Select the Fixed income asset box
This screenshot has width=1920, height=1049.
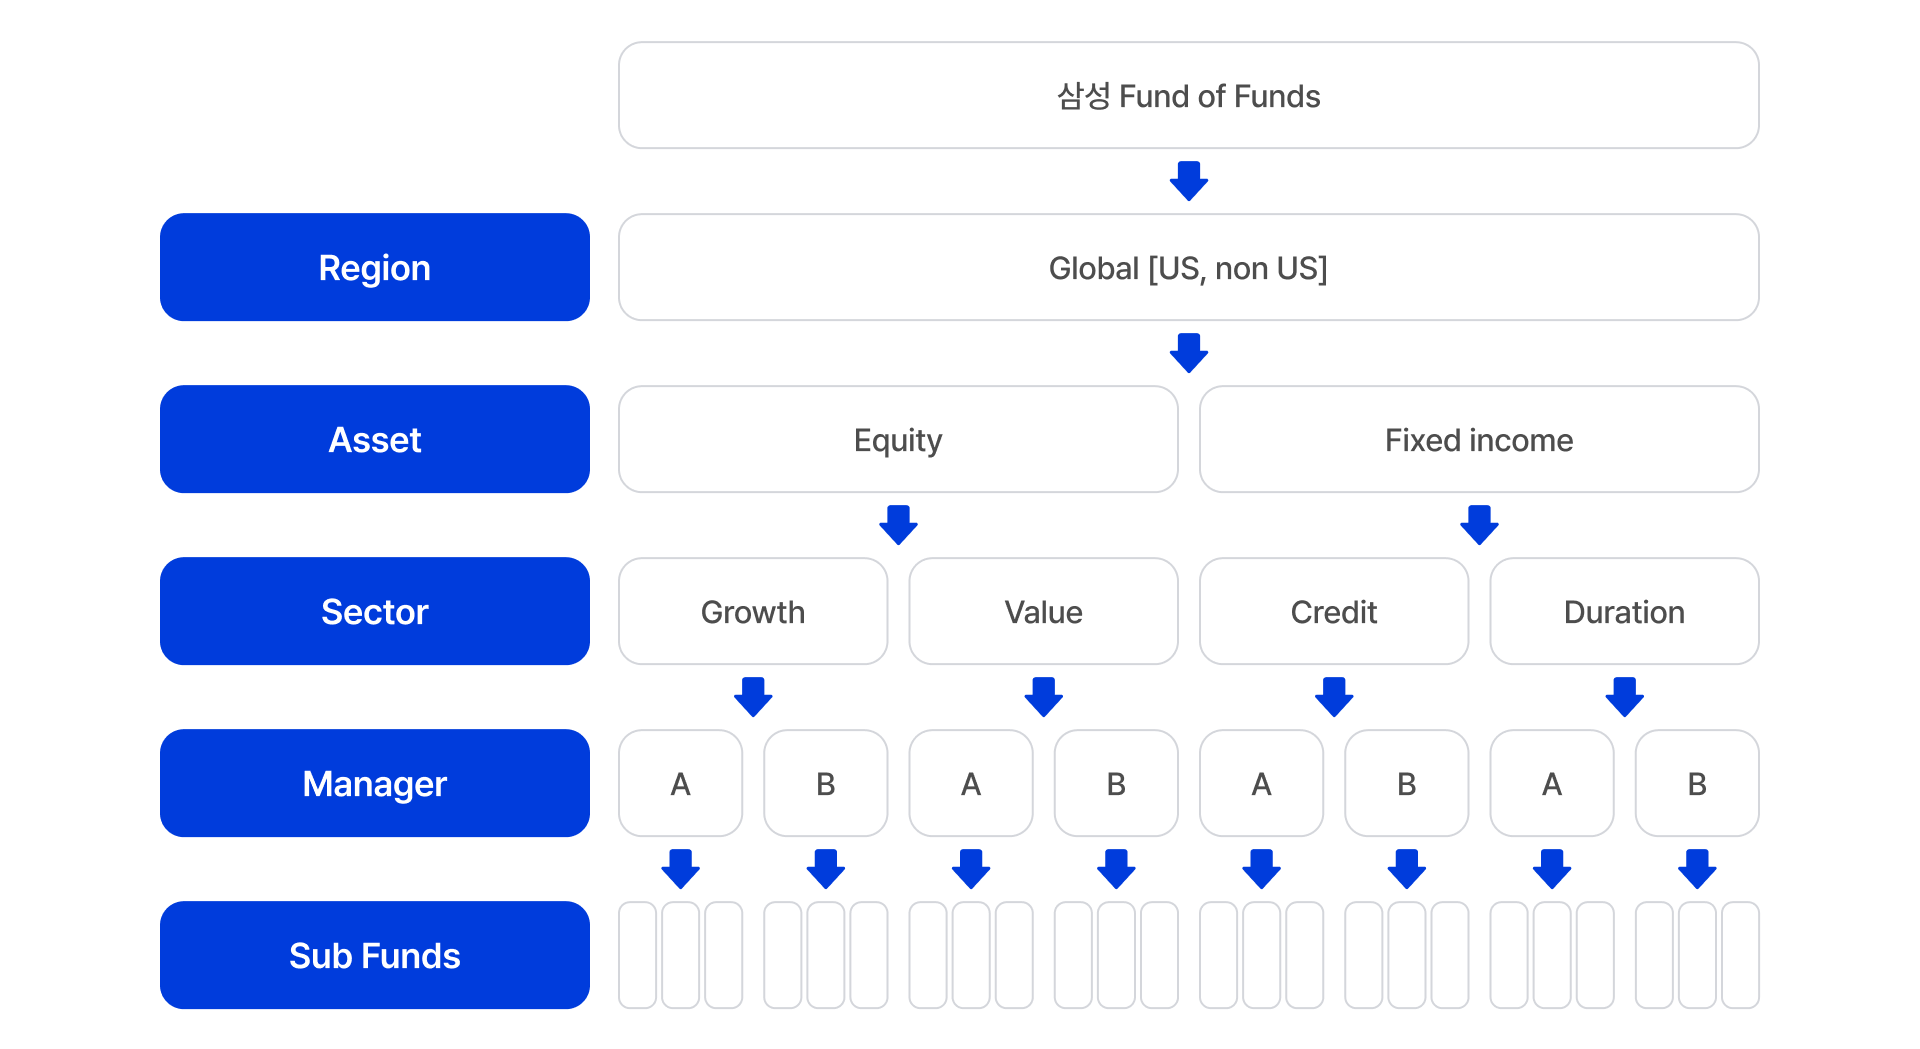(x=1479, y=439)
